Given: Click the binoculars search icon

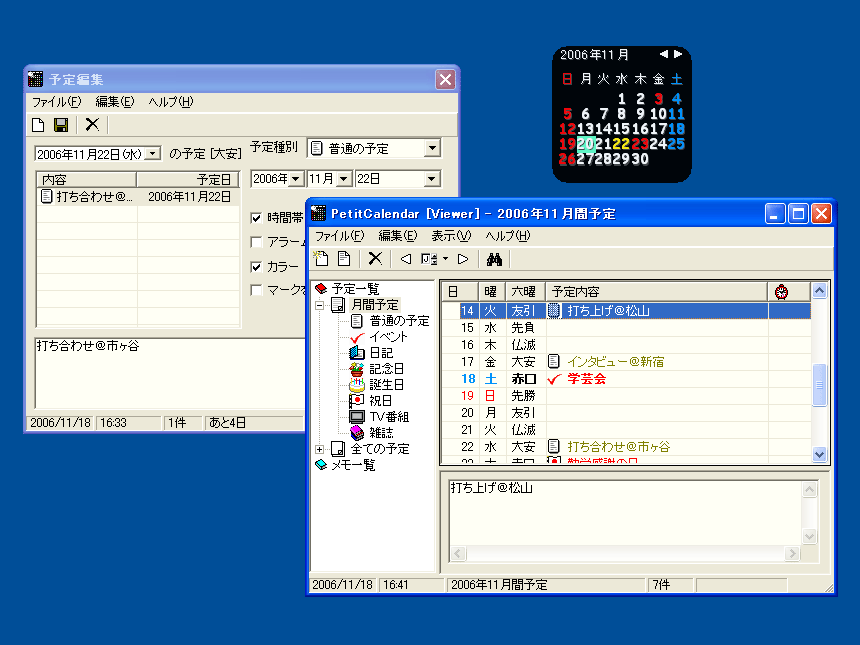Looking at the screenshot, I should click(x=494, y=259).
